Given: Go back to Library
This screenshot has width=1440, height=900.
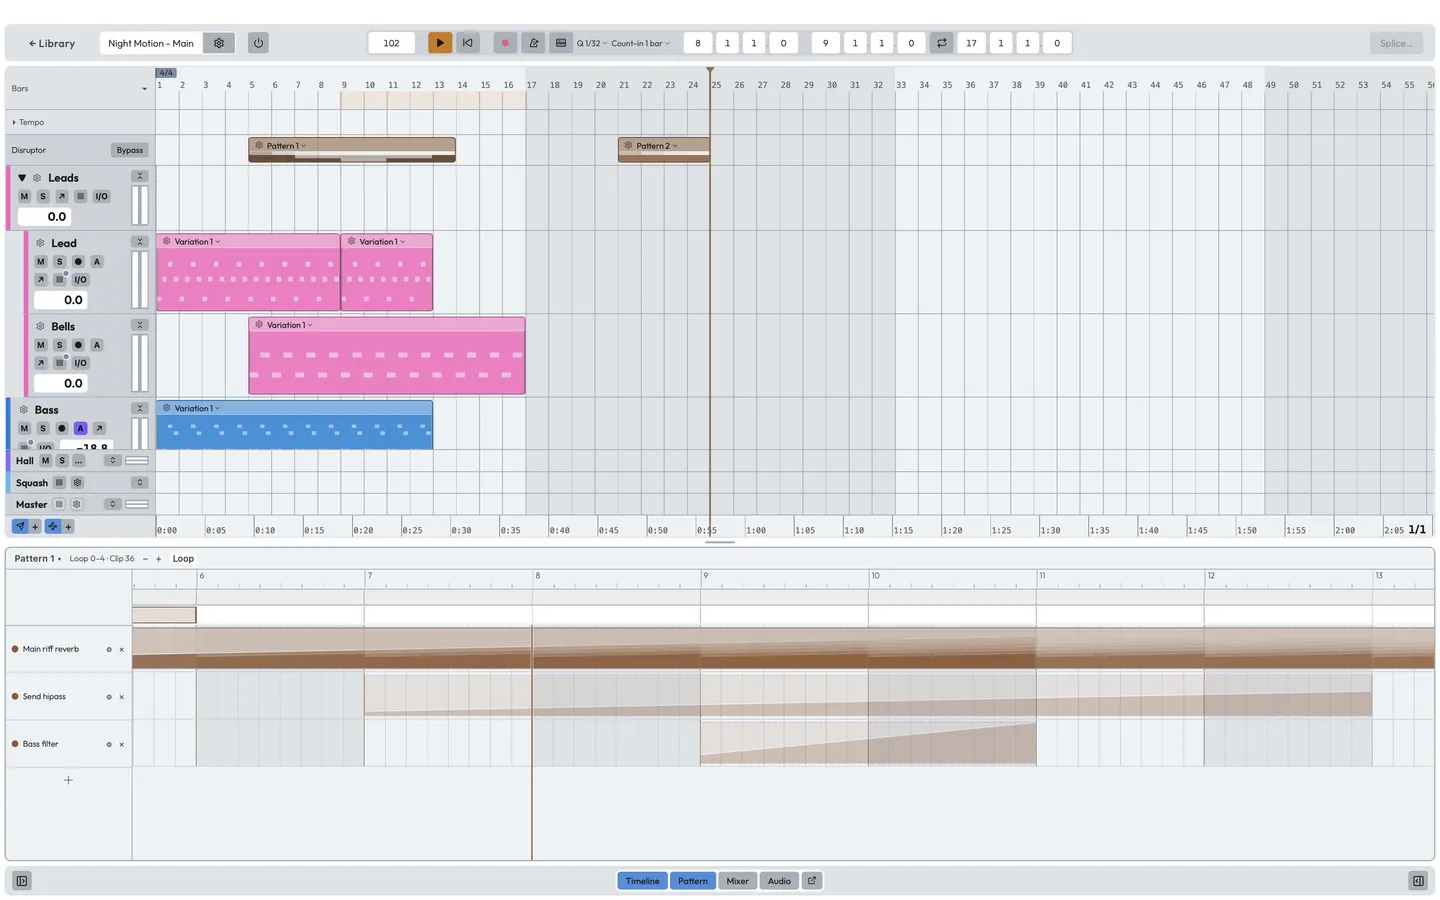Looking at the screenshot, I should click(x=52, y=43).
